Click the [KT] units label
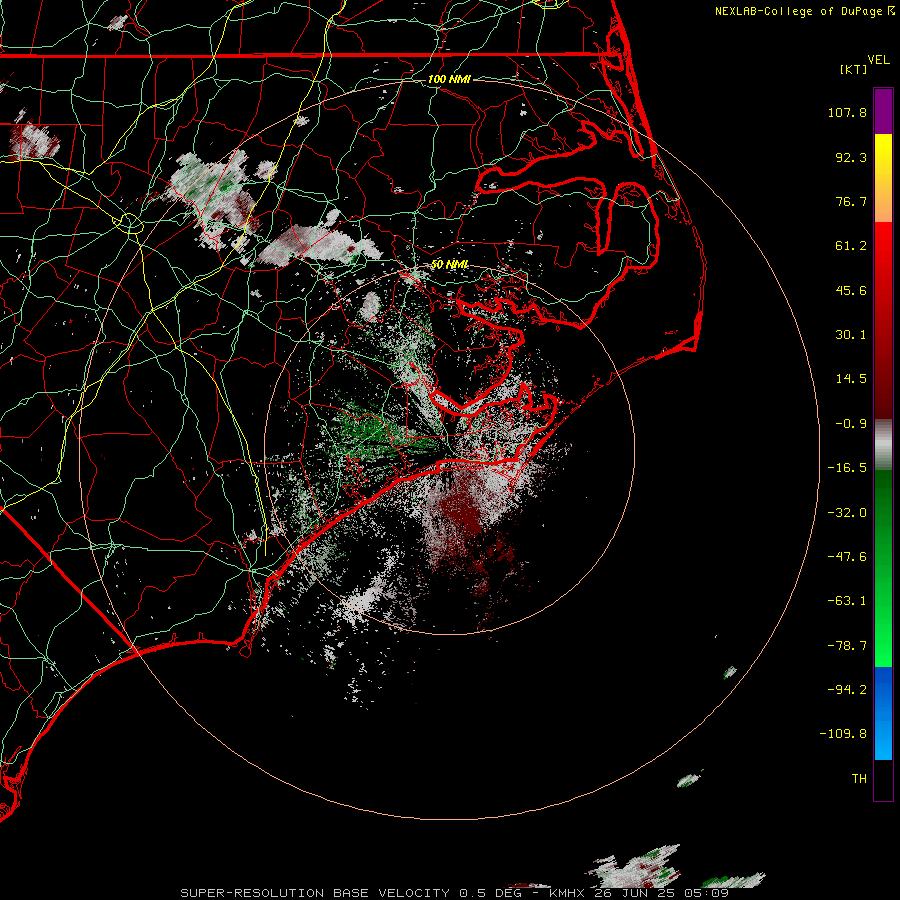The height and width of the screenshot is (900, 900). point(853,69)
